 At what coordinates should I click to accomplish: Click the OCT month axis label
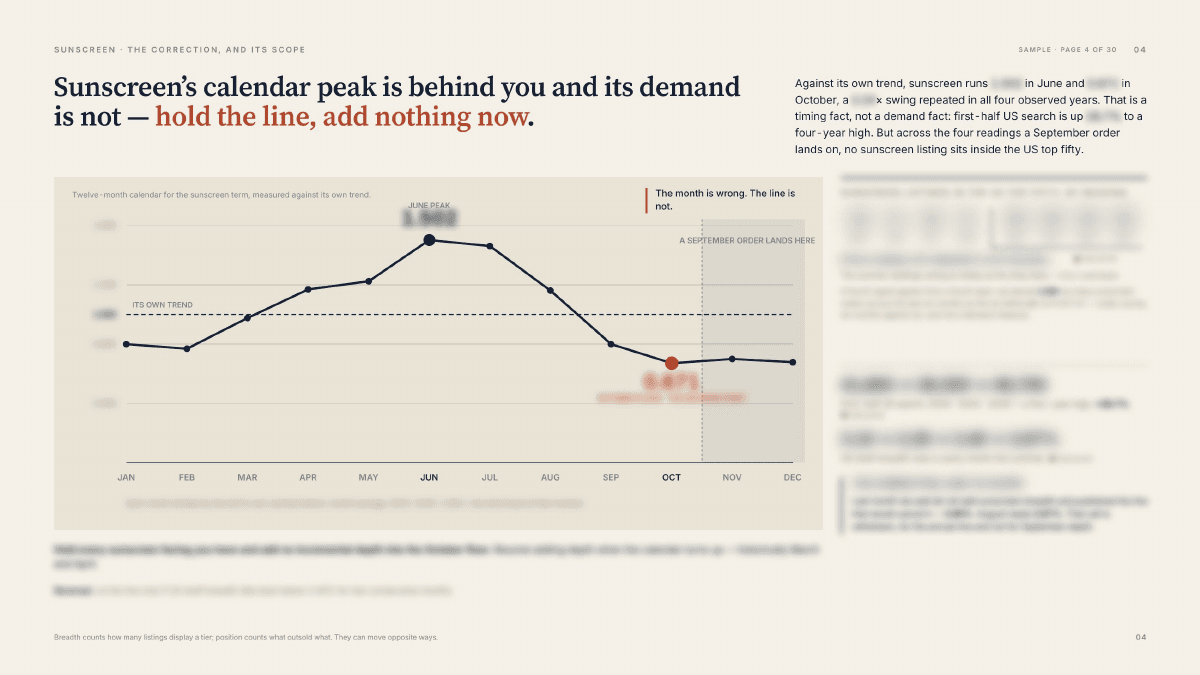671,478
